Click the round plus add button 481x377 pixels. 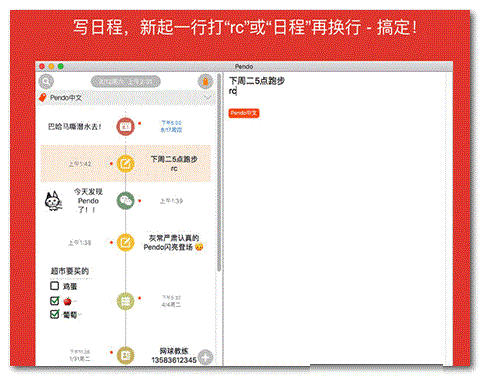[x=205, y=357]
